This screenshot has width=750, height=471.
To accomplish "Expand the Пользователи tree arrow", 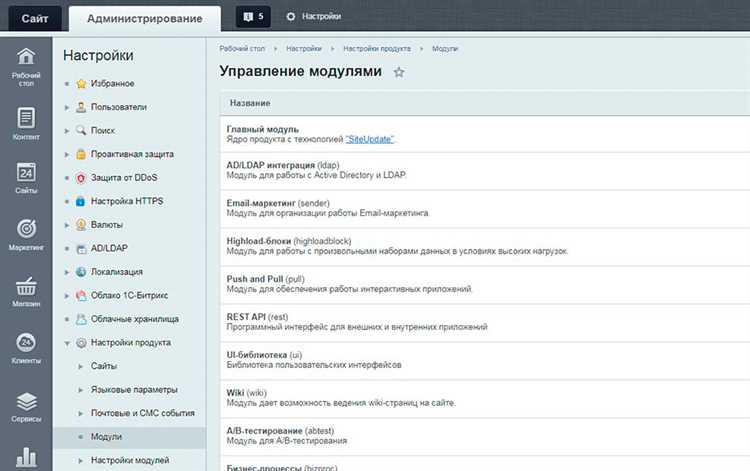I will [x=67, y=108].
